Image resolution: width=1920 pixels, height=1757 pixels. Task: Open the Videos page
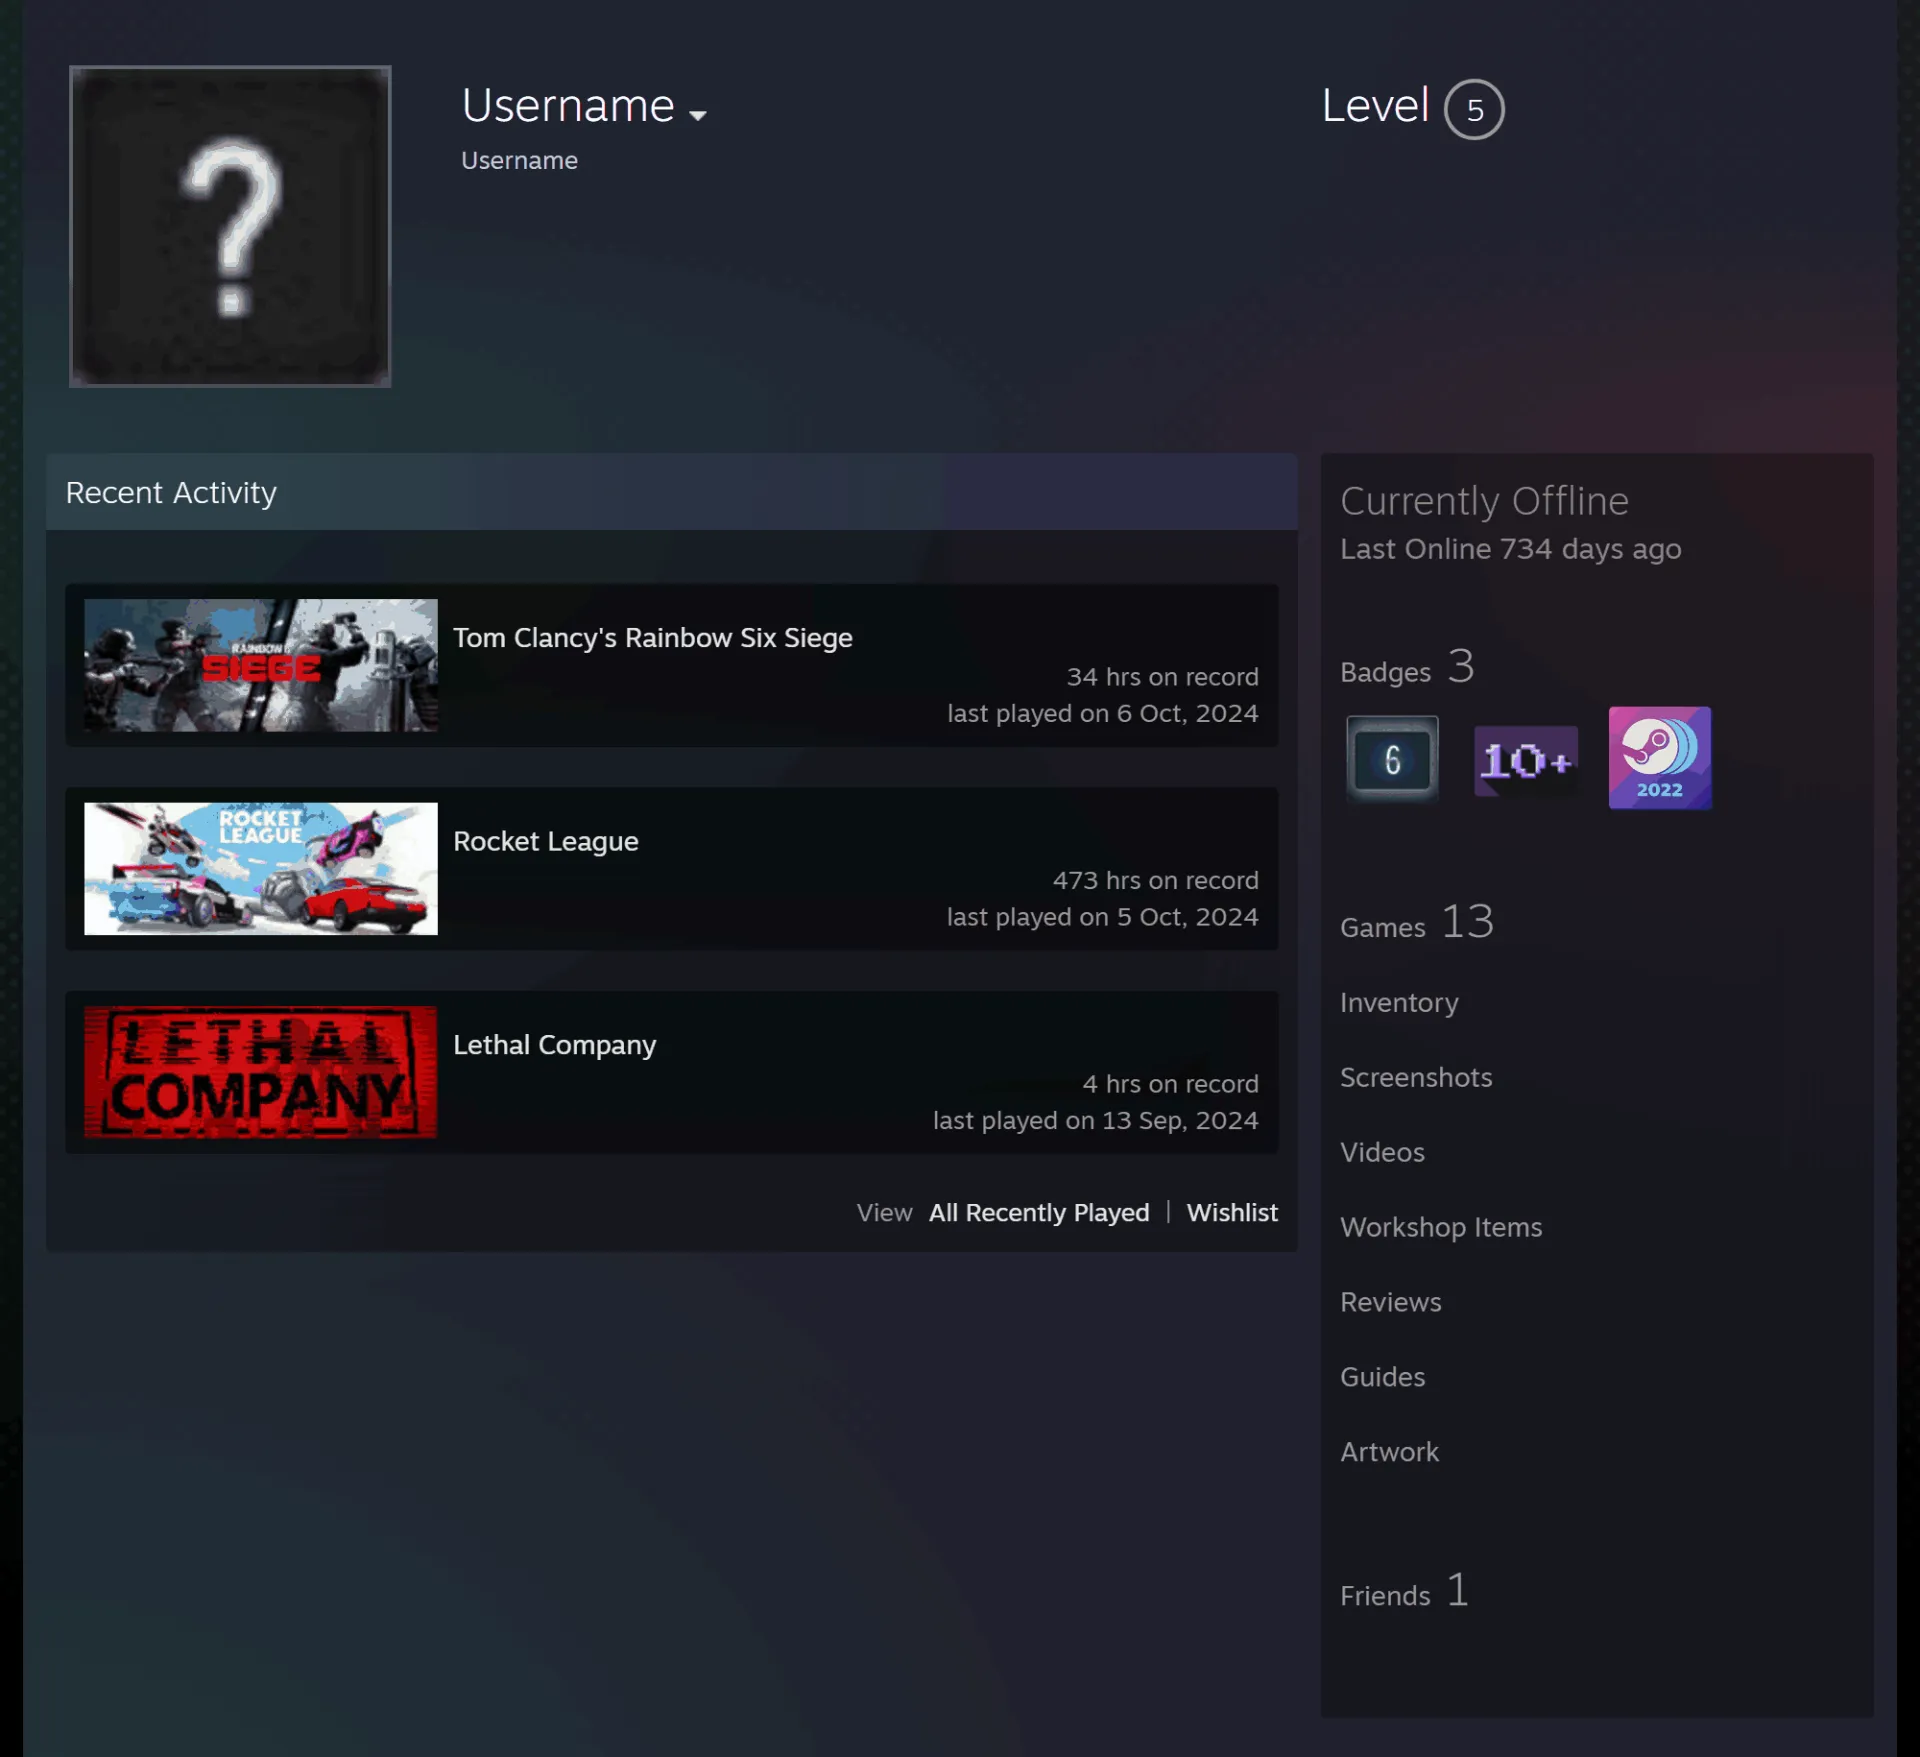[x=1382, y=1153]
